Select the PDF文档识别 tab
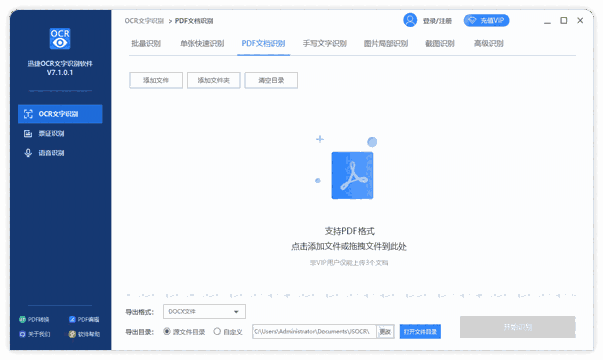 click(x=263, y=43)
